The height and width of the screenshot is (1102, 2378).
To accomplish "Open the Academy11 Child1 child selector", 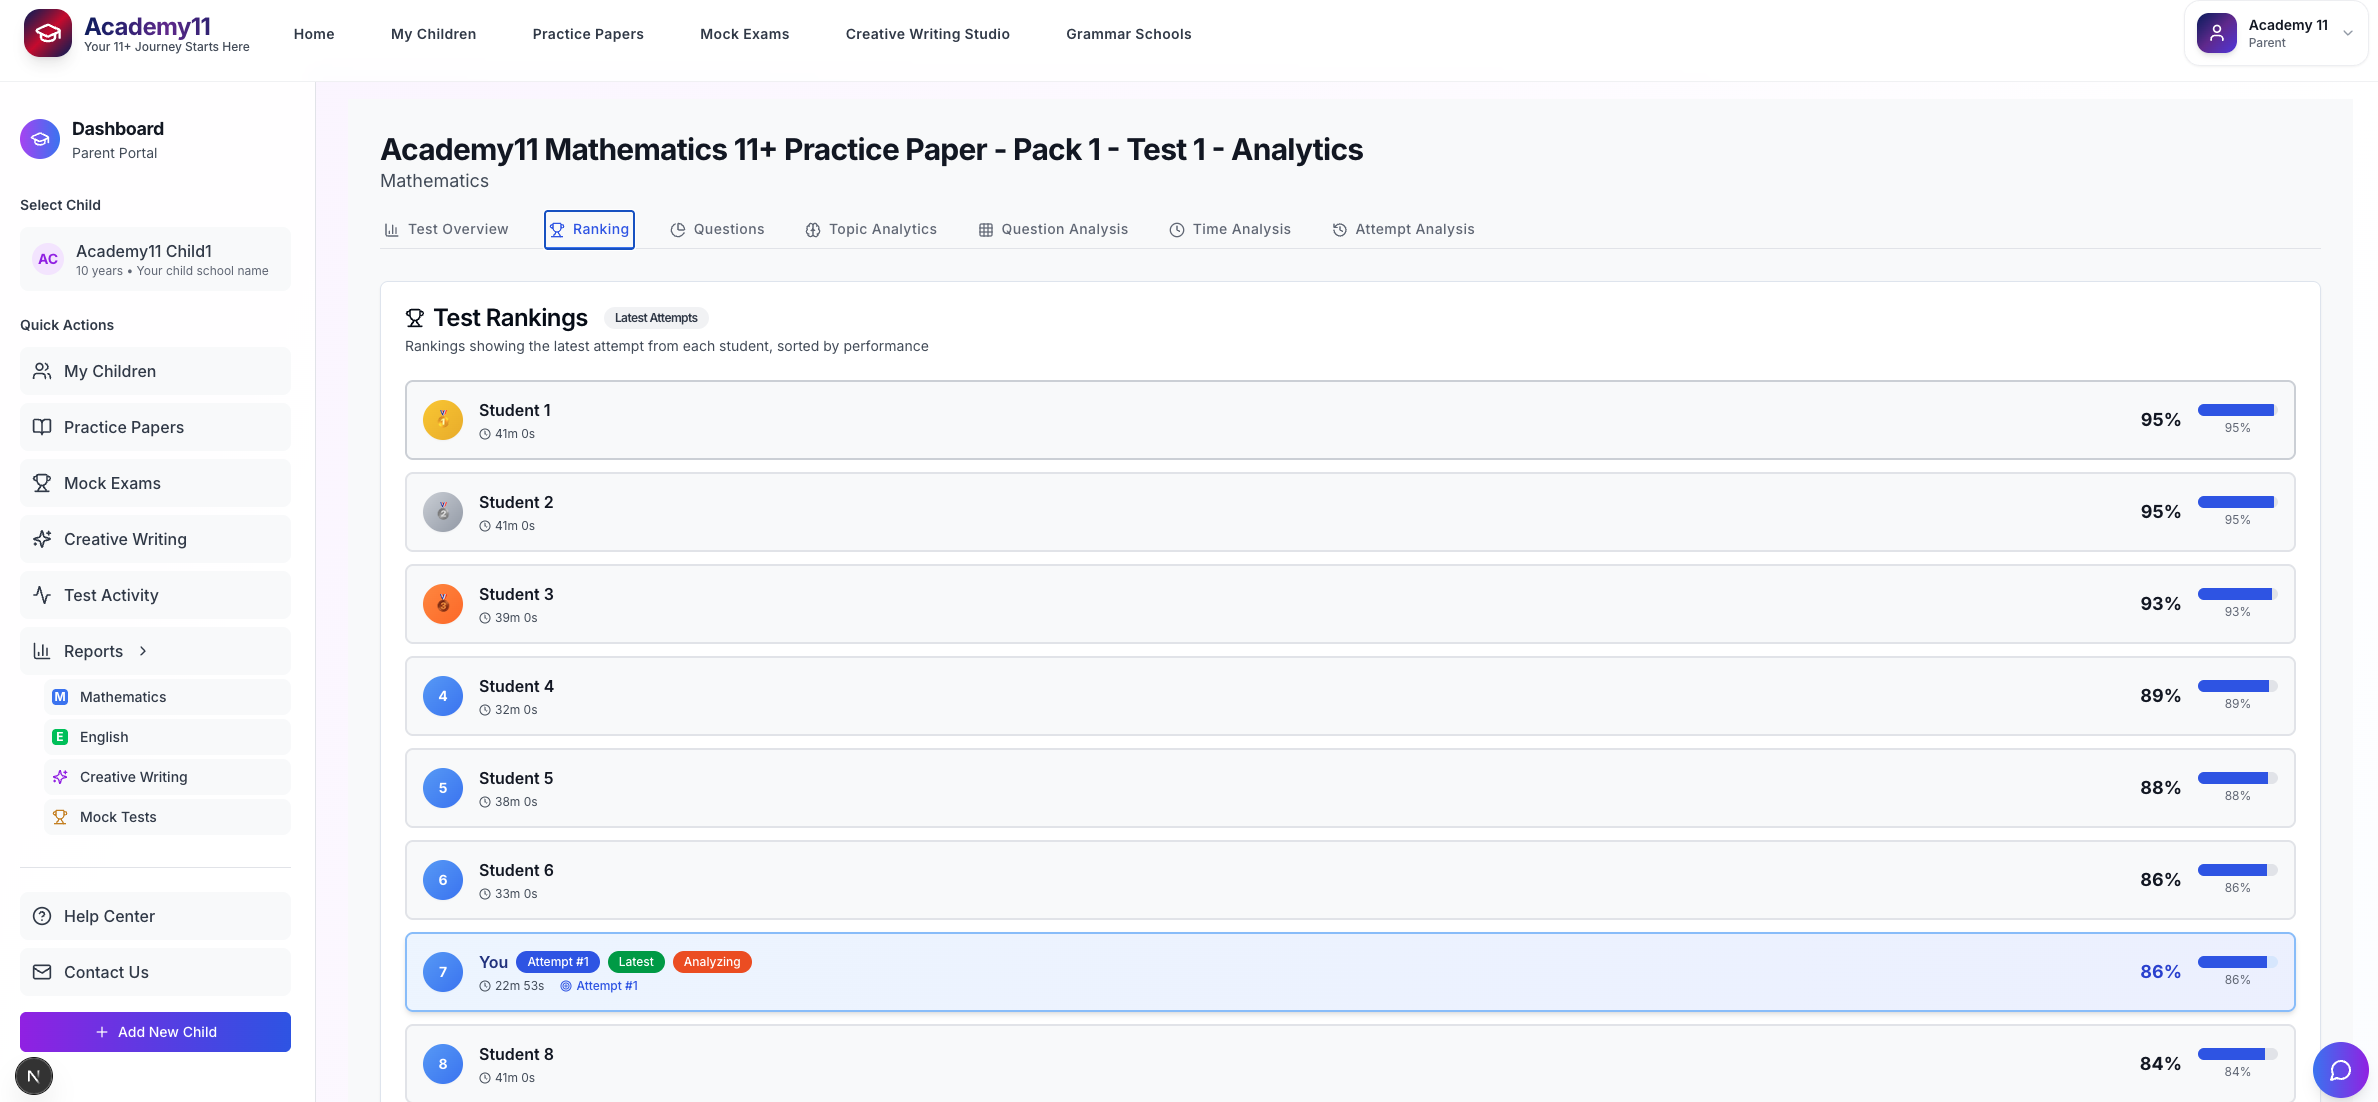I will (155, 259).
